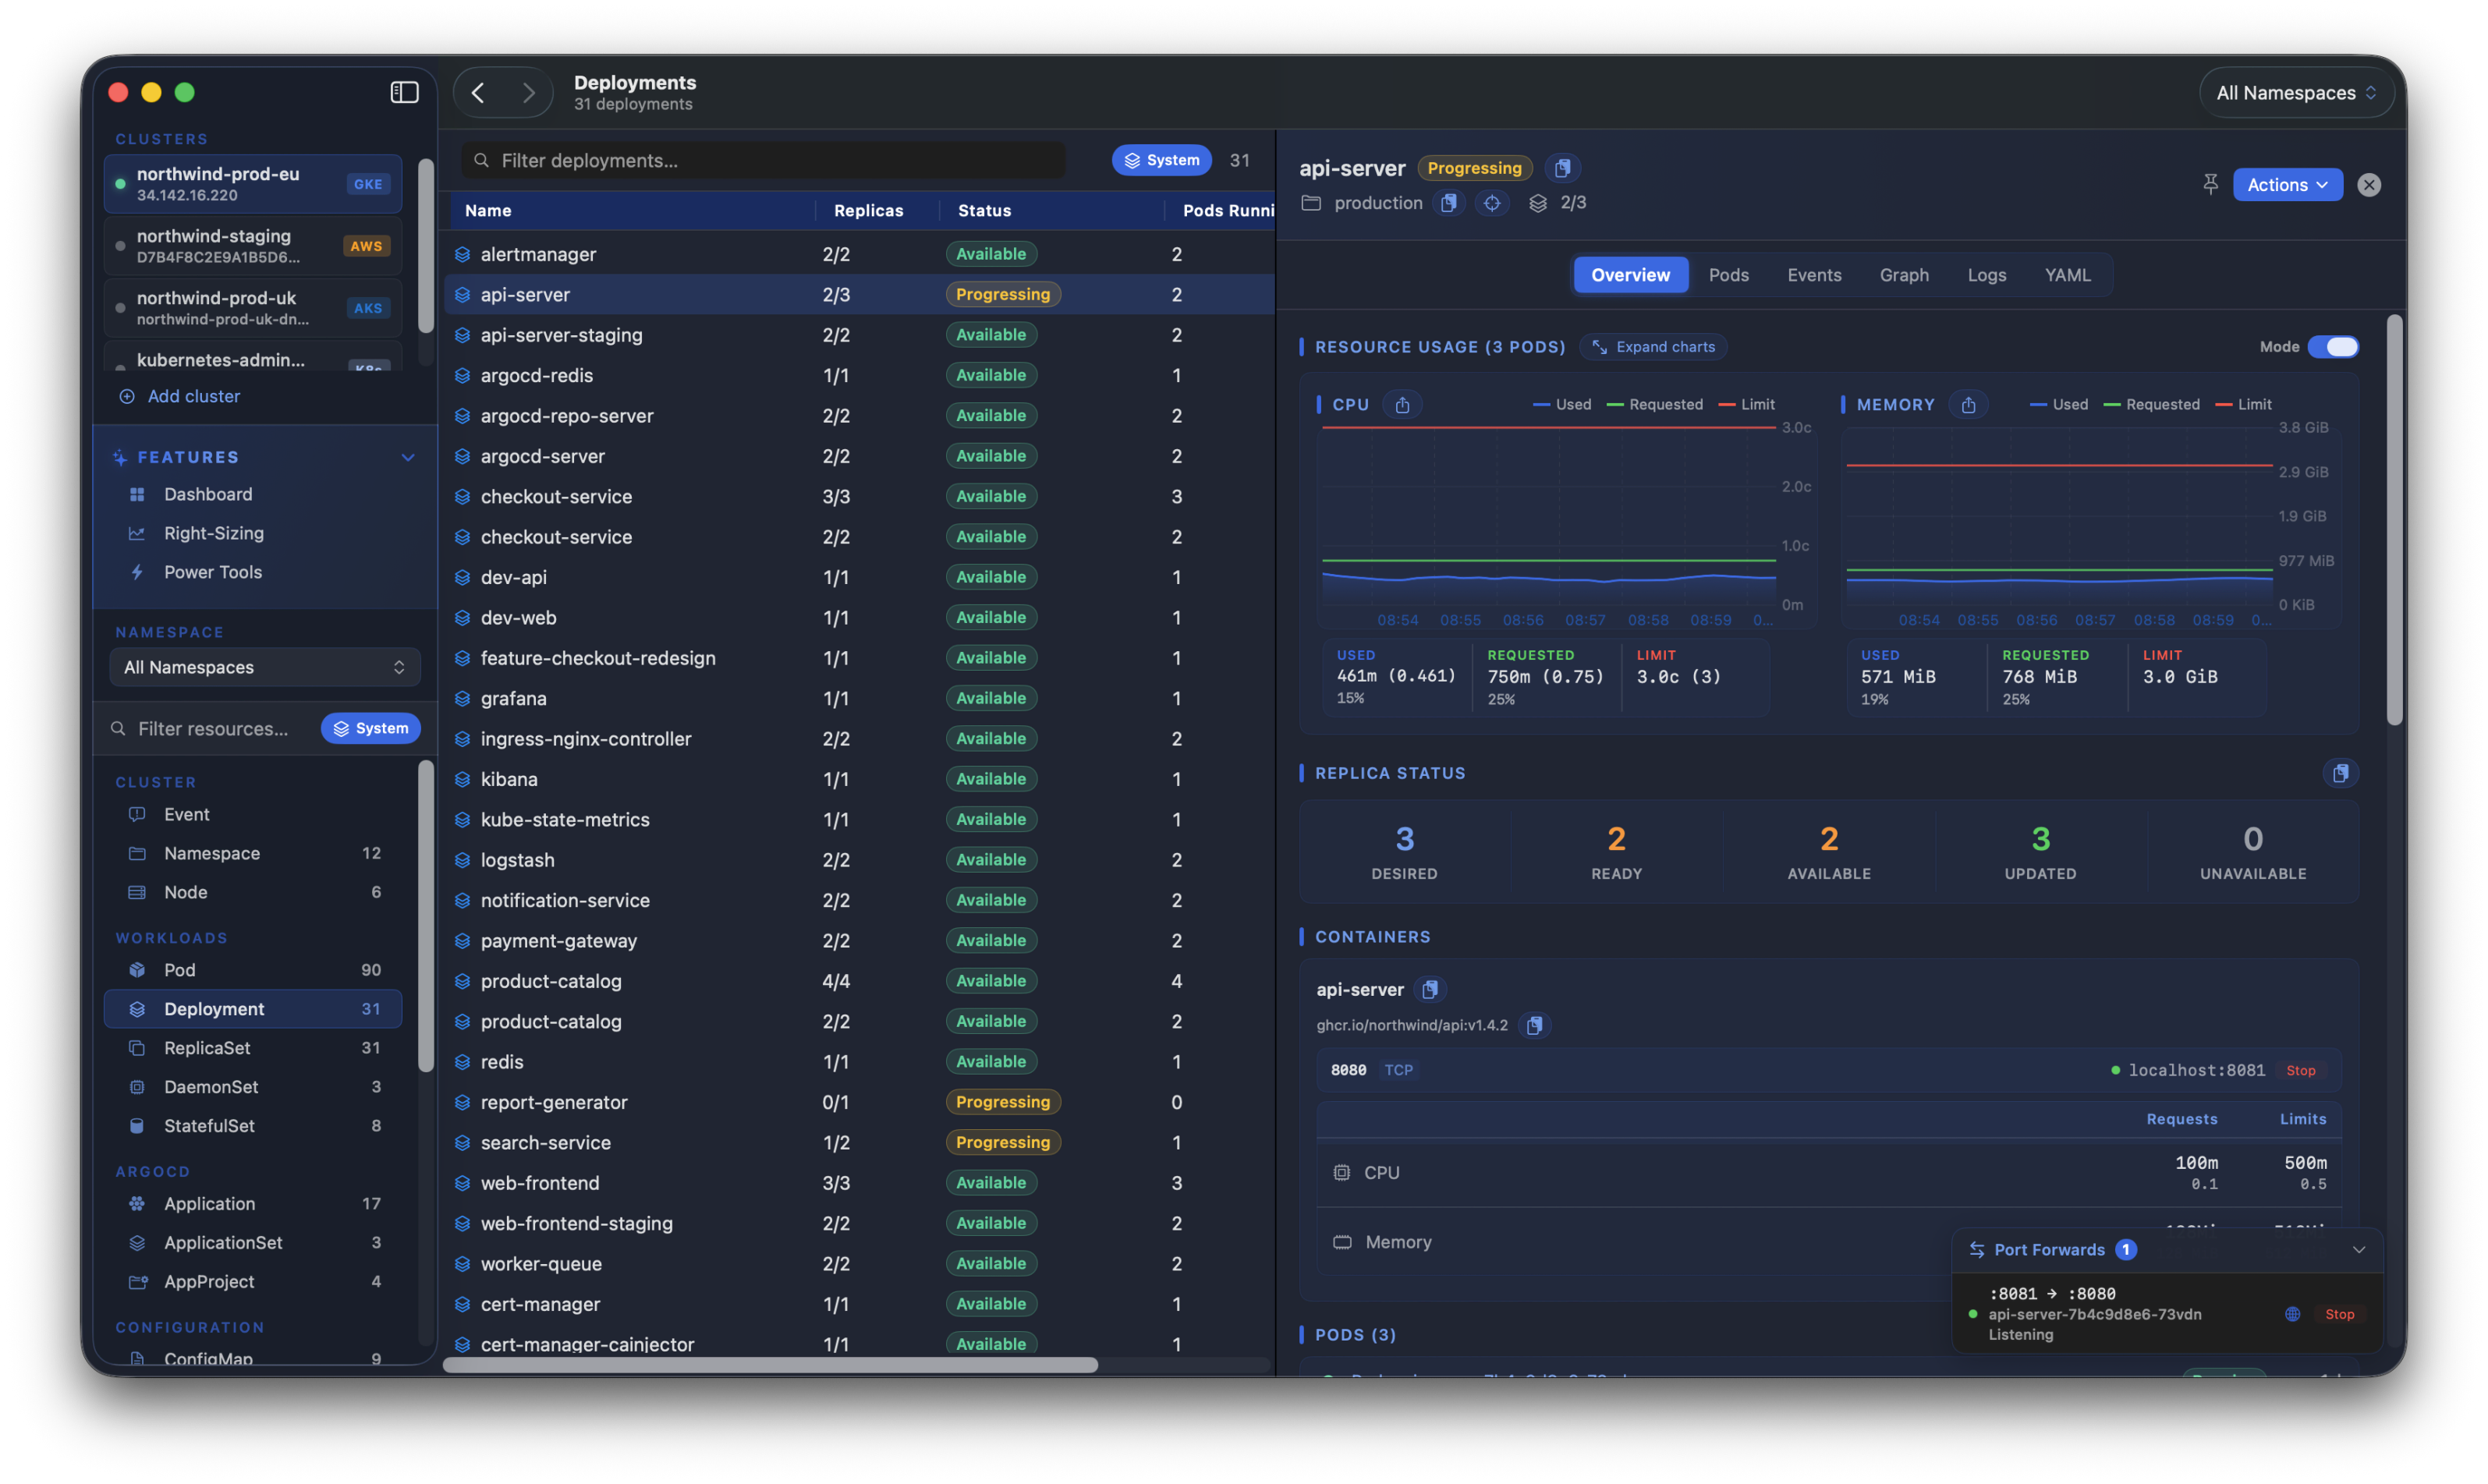
Task: Switch to the Events tab
Action: click(x=1814, y=275)
